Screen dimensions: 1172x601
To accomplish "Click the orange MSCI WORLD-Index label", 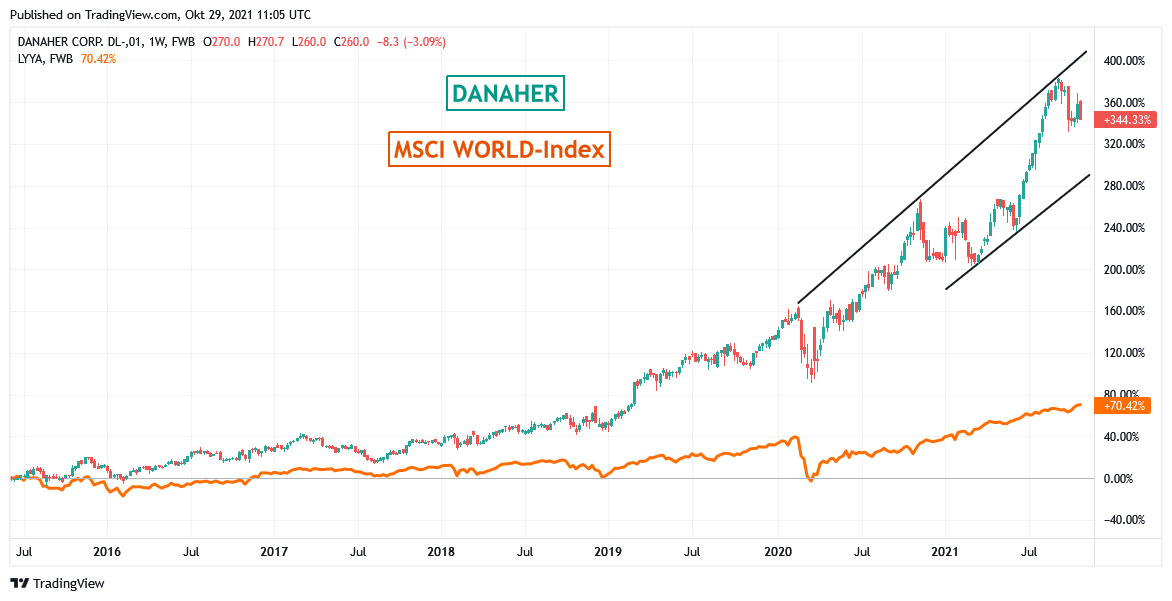I will click(498, 150).
